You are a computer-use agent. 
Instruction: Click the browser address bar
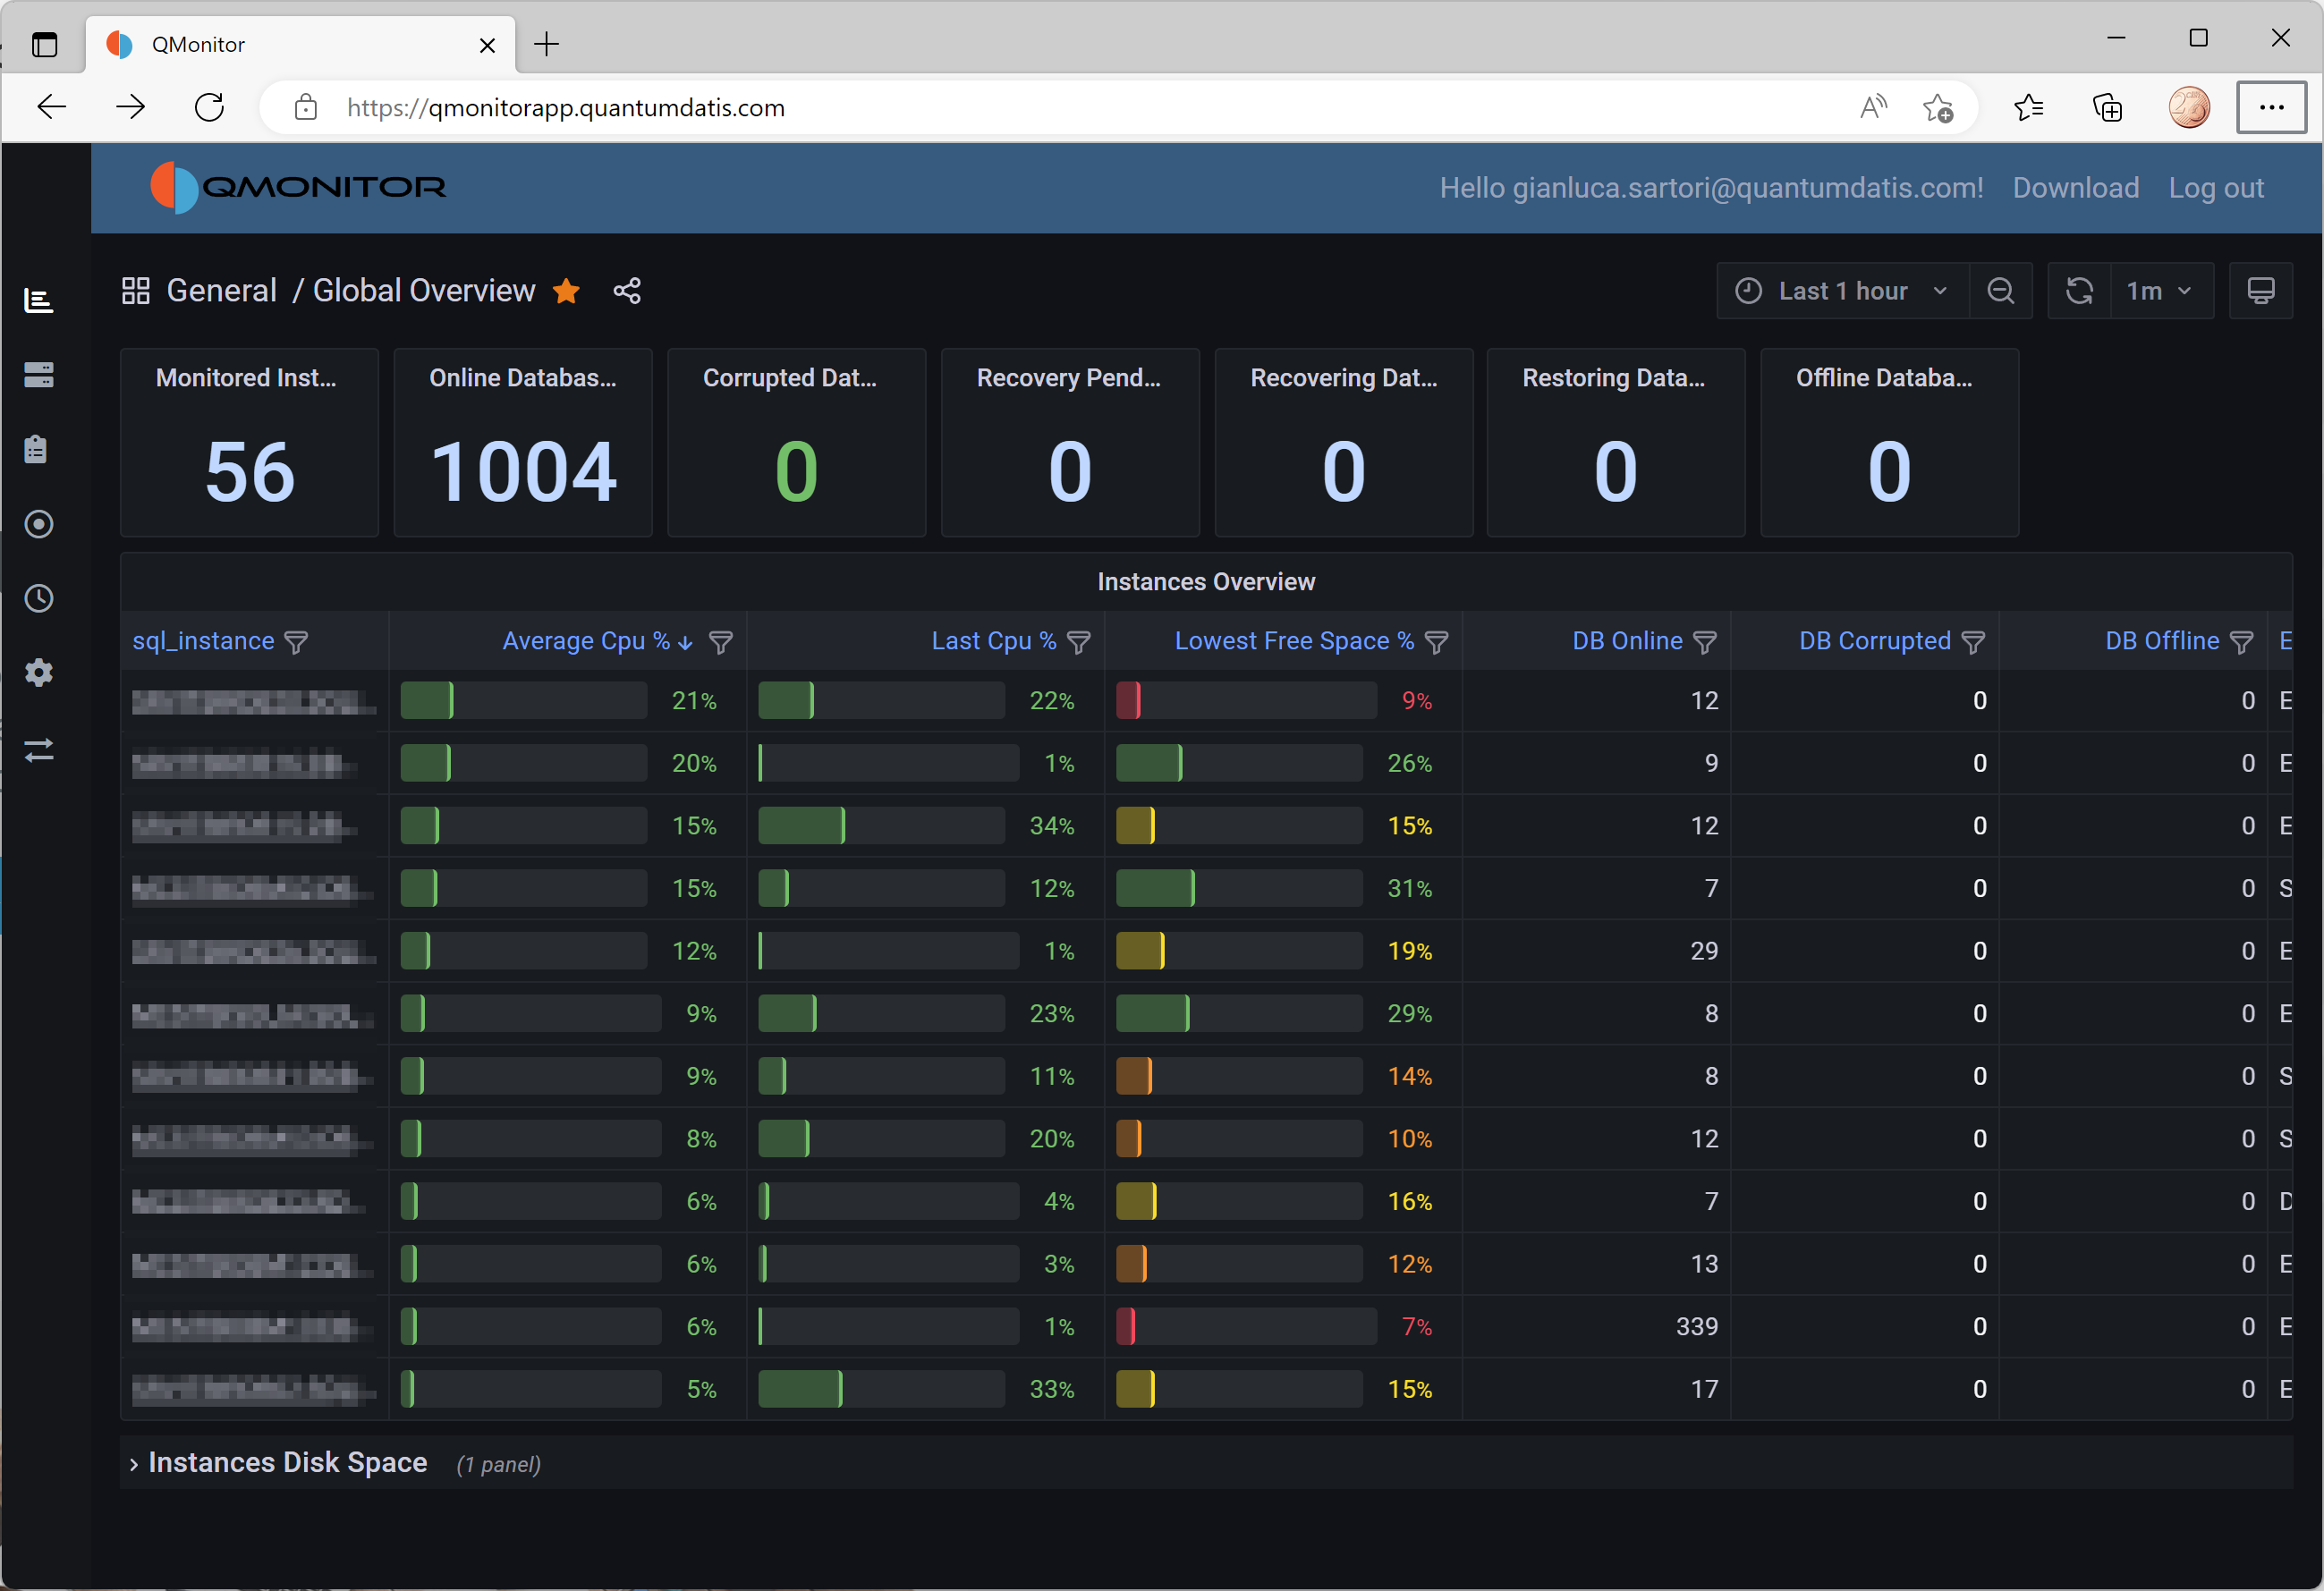tap(1000, 107)
